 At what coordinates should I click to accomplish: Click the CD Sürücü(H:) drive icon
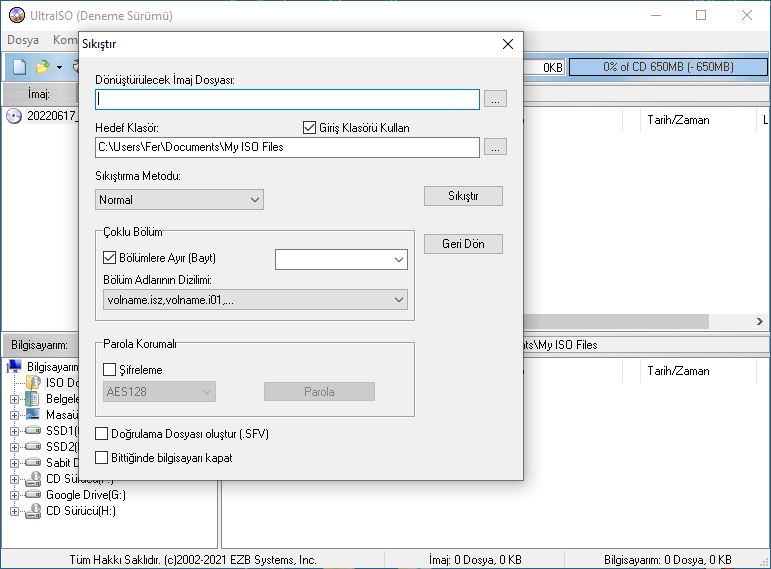tap(33, 510)
